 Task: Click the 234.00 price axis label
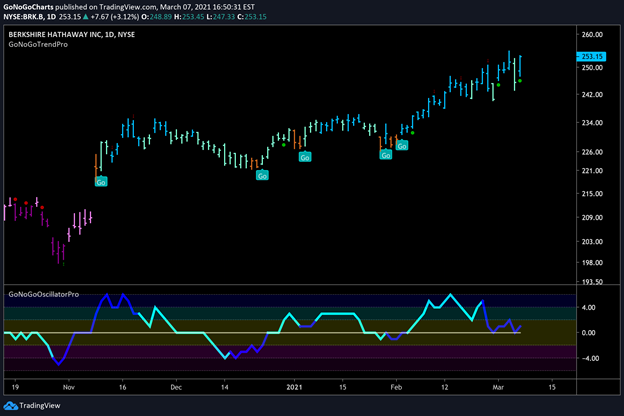pos(592,123)
